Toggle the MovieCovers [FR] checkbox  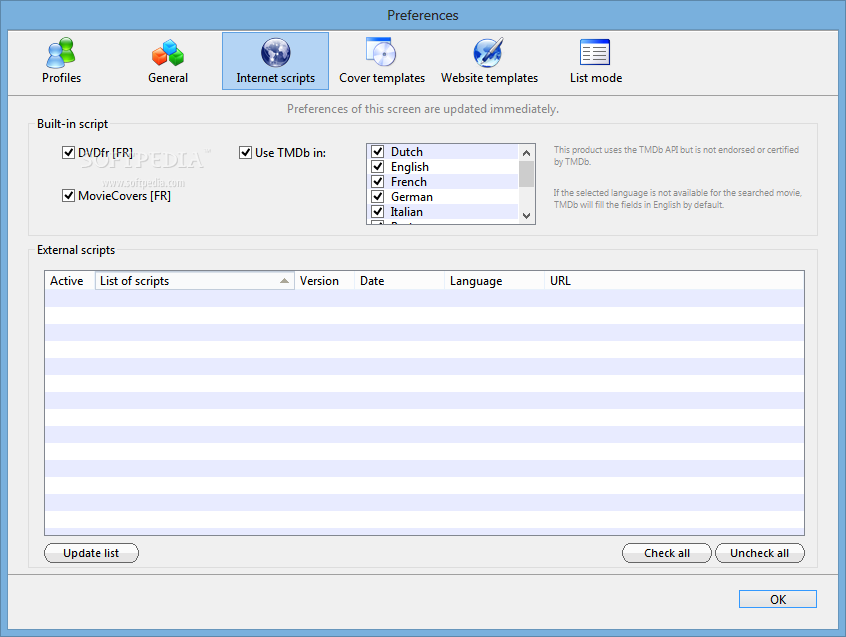pyautogui.click(x=68, y=195)
